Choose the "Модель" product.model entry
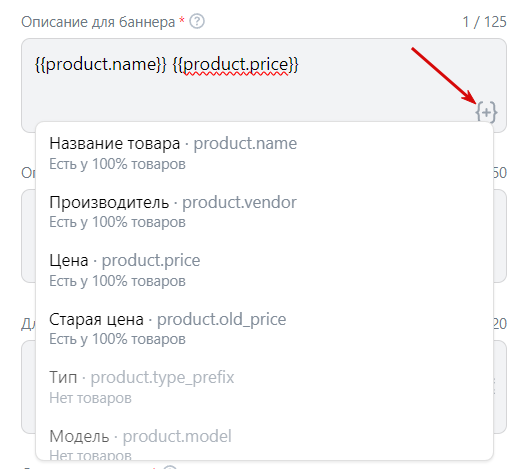The height and width of the screenshot is (469, 520). point(264,440)
